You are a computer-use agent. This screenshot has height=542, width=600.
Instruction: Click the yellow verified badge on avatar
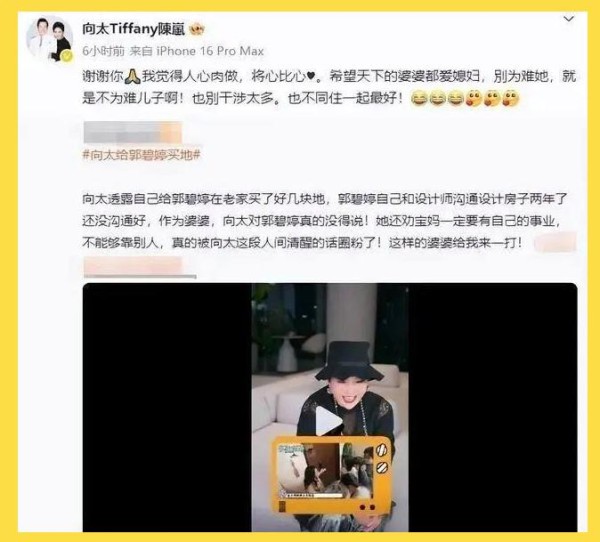click(67, 57)
